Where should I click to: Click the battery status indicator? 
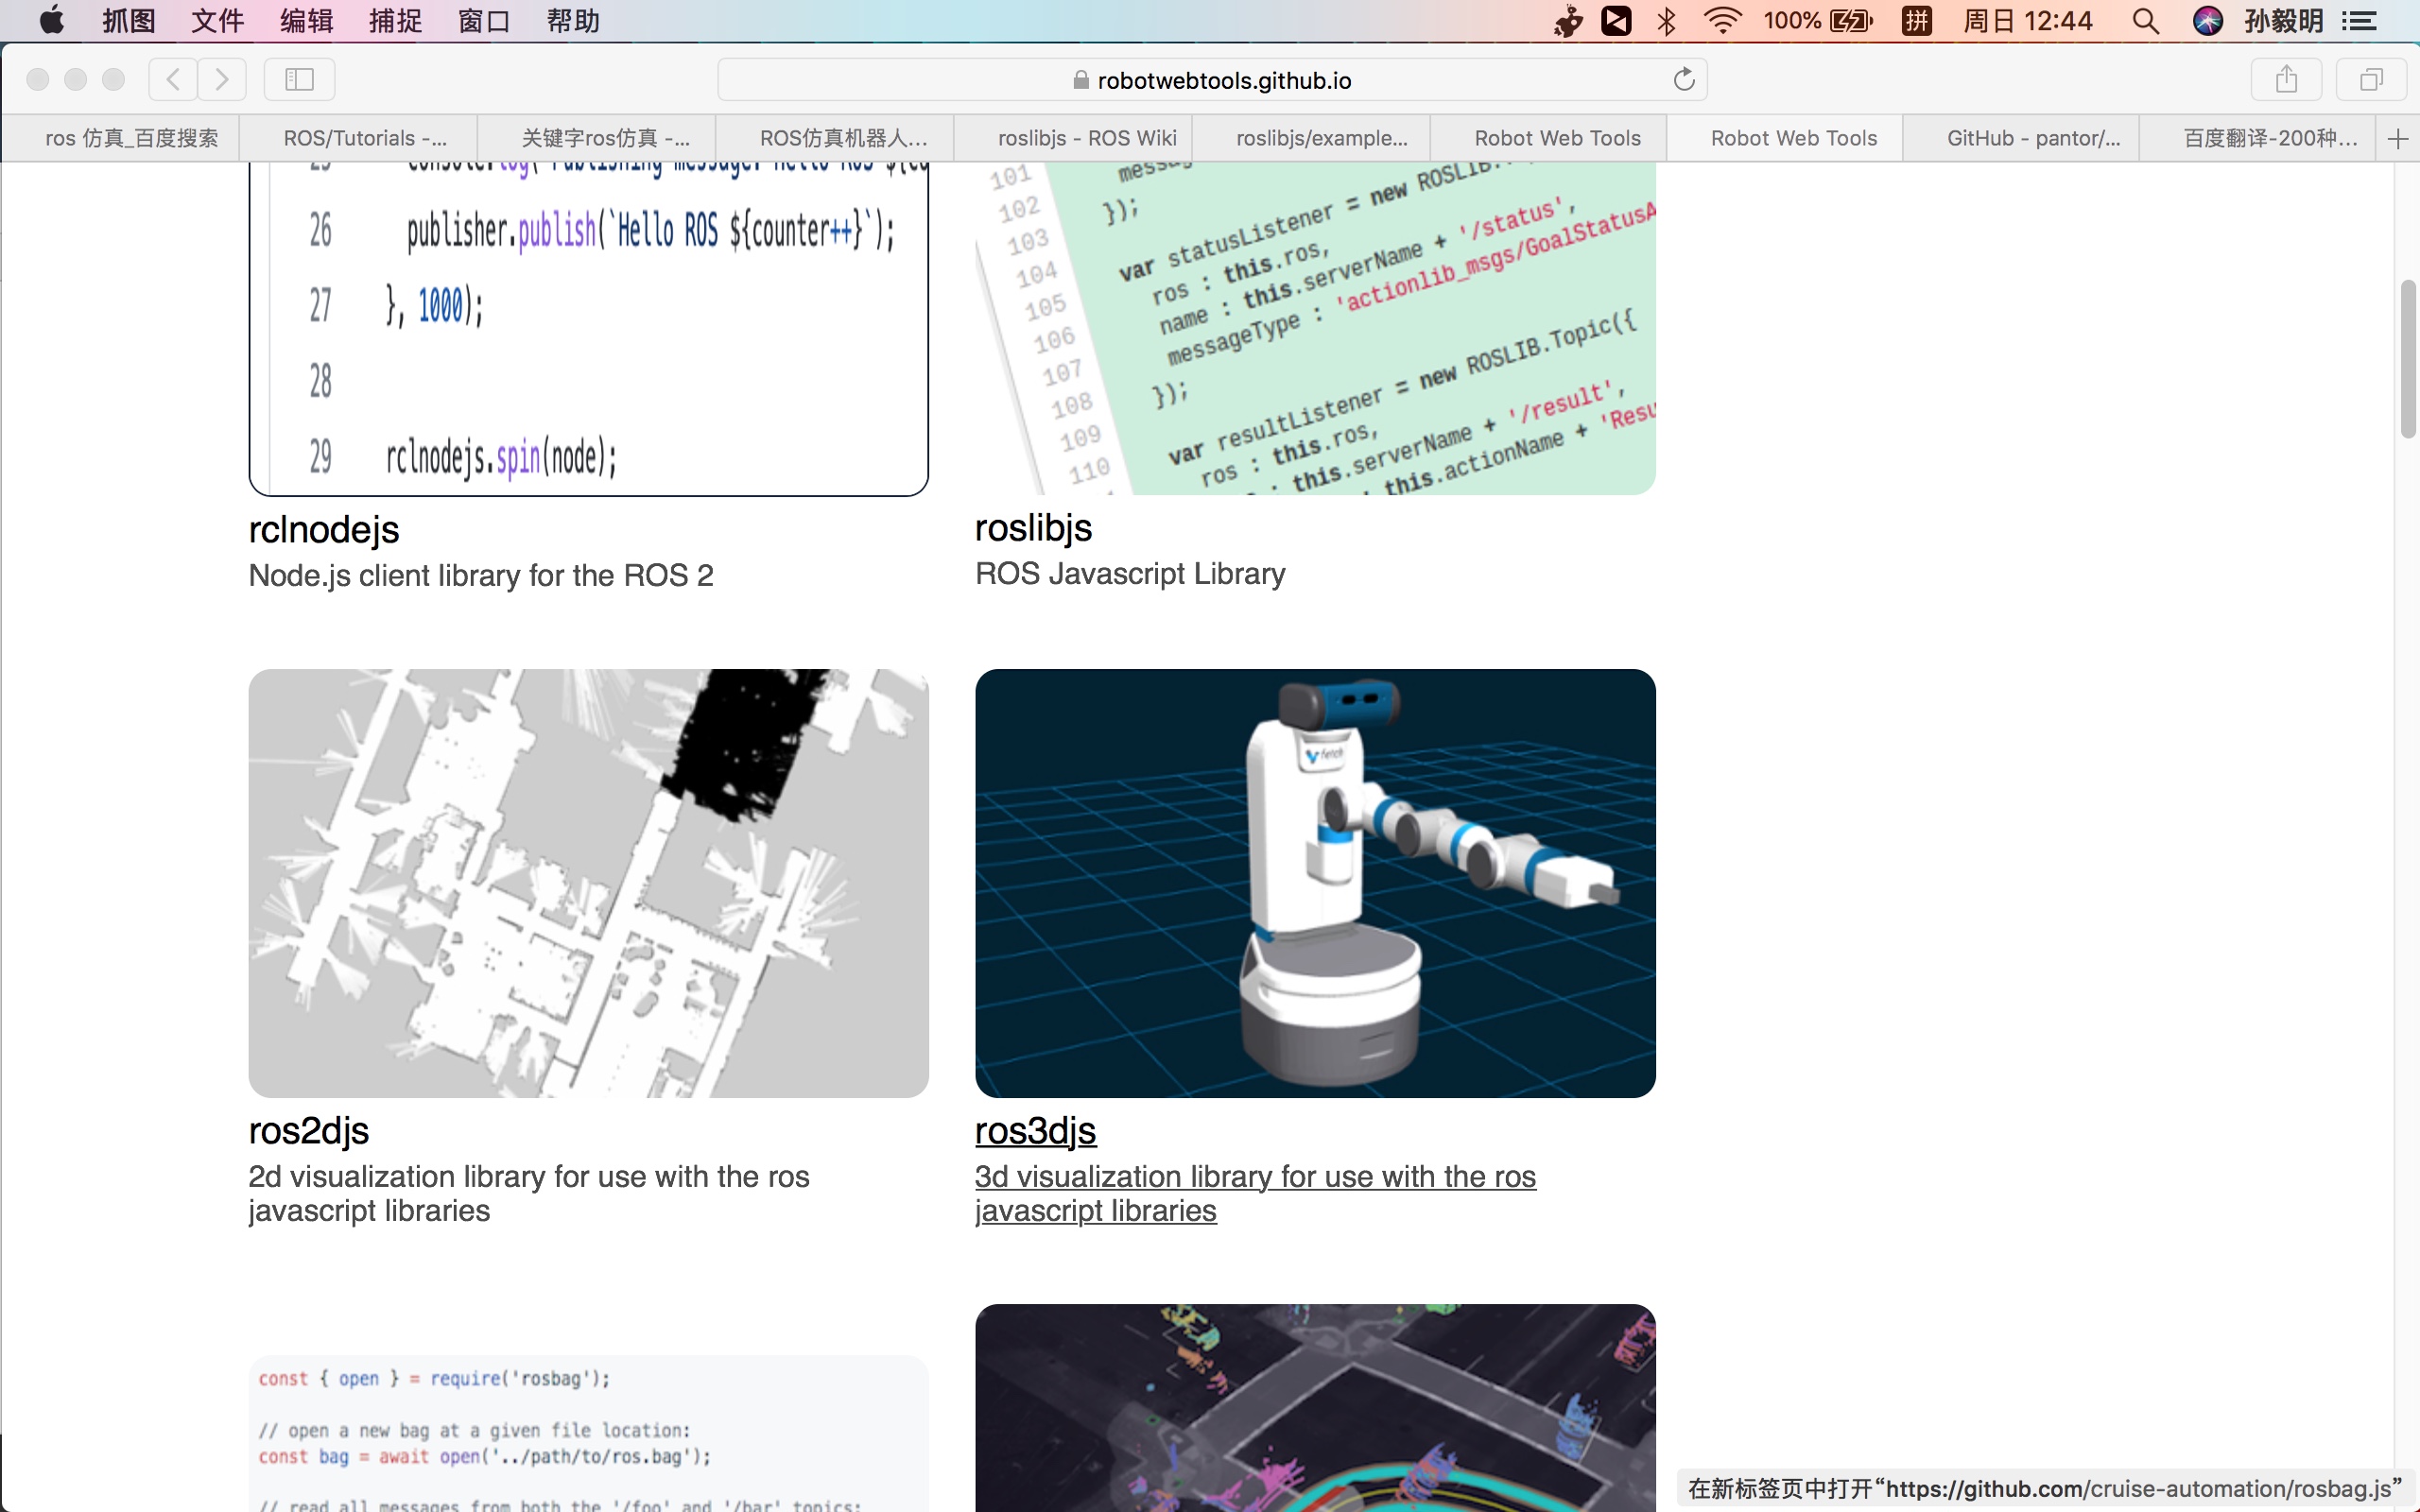pyautogui.click(x=1818, y=21)
